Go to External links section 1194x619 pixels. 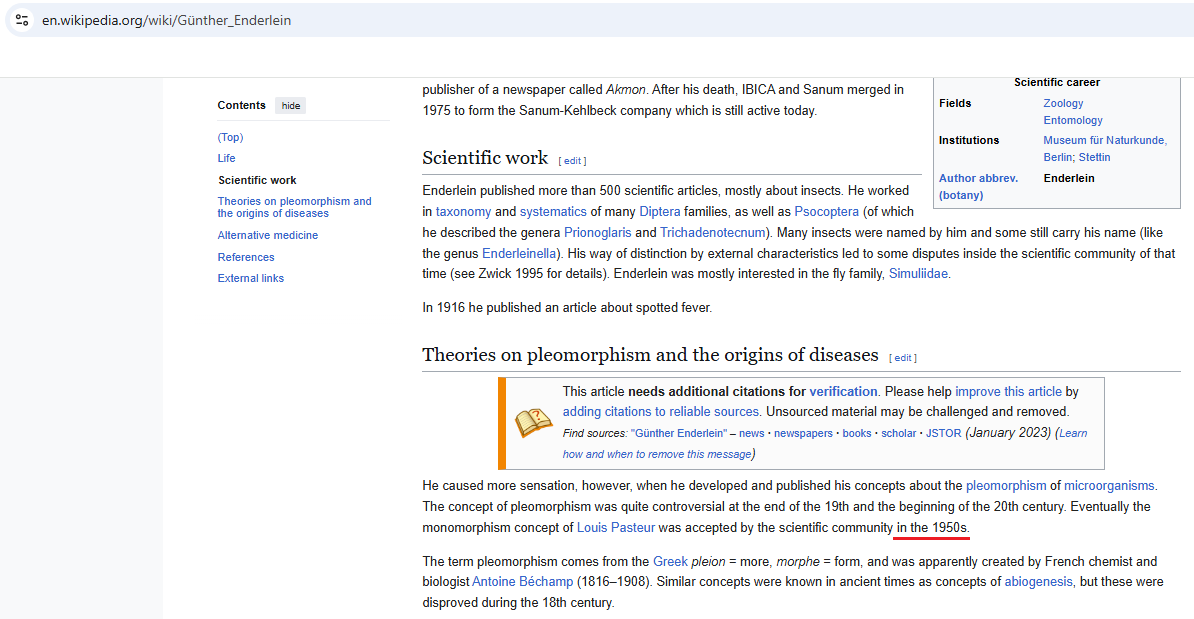pyautogui.click(x=250, y=279)
